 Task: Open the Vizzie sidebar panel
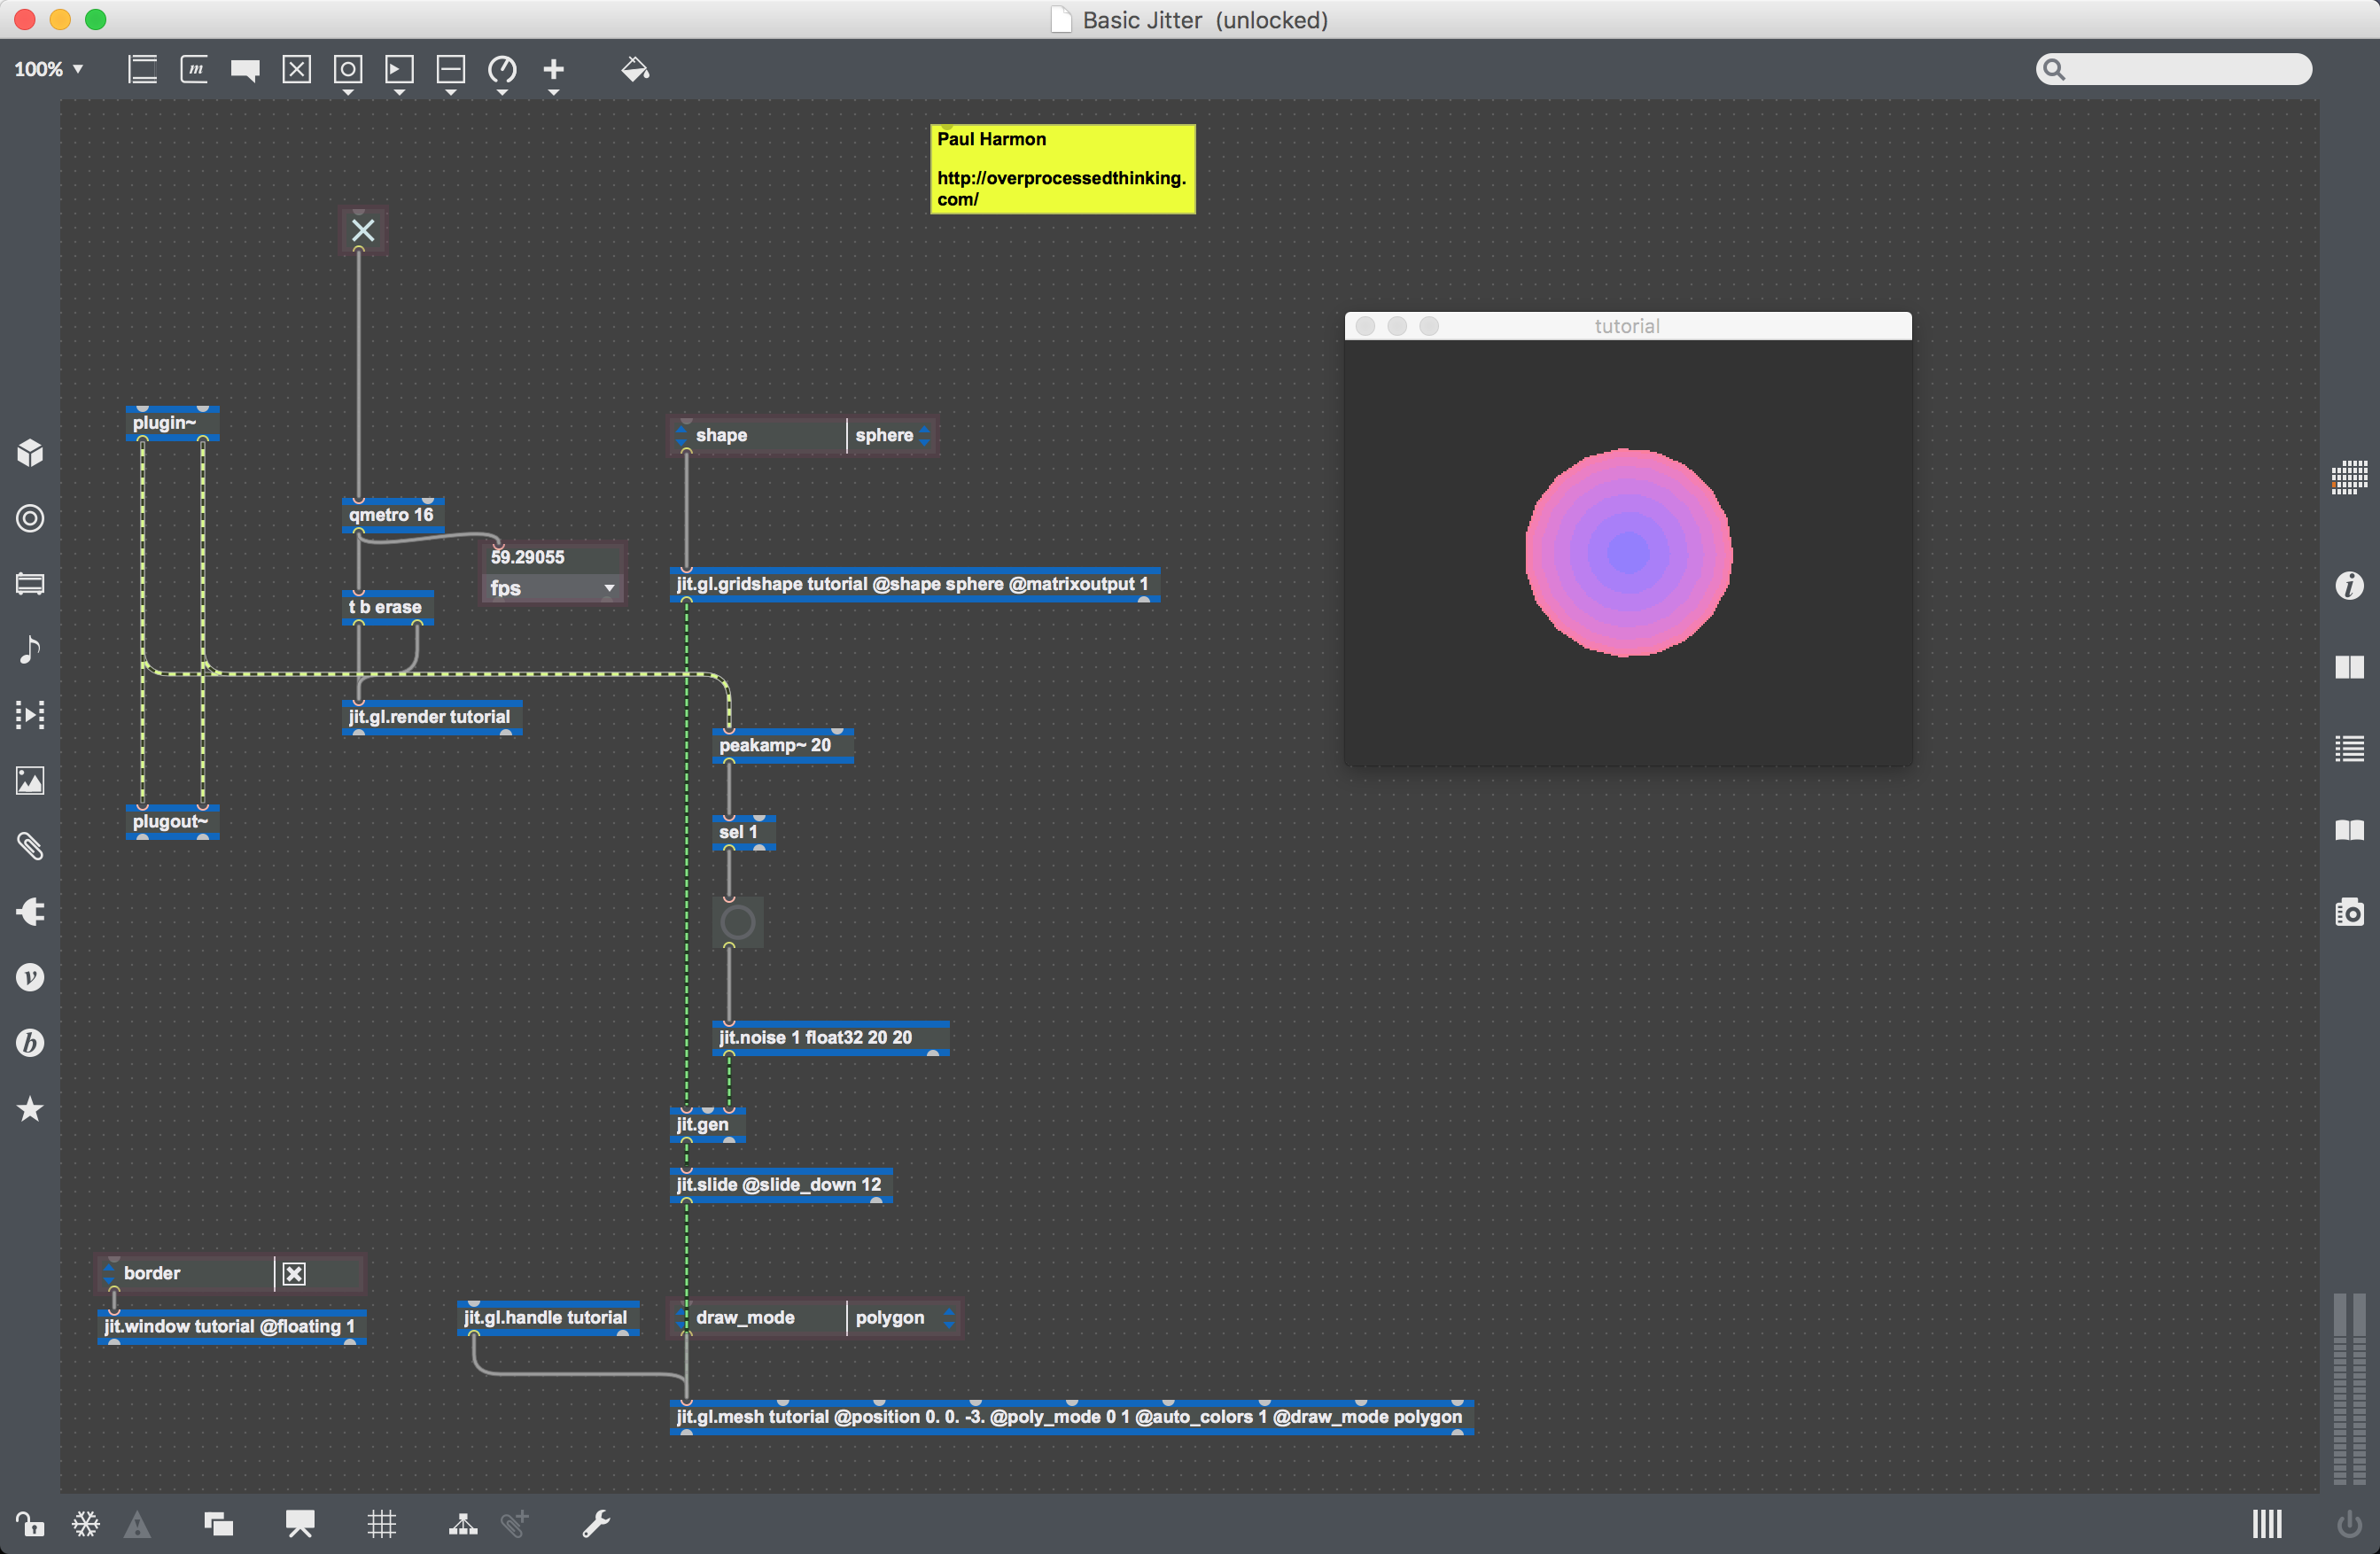30,977
